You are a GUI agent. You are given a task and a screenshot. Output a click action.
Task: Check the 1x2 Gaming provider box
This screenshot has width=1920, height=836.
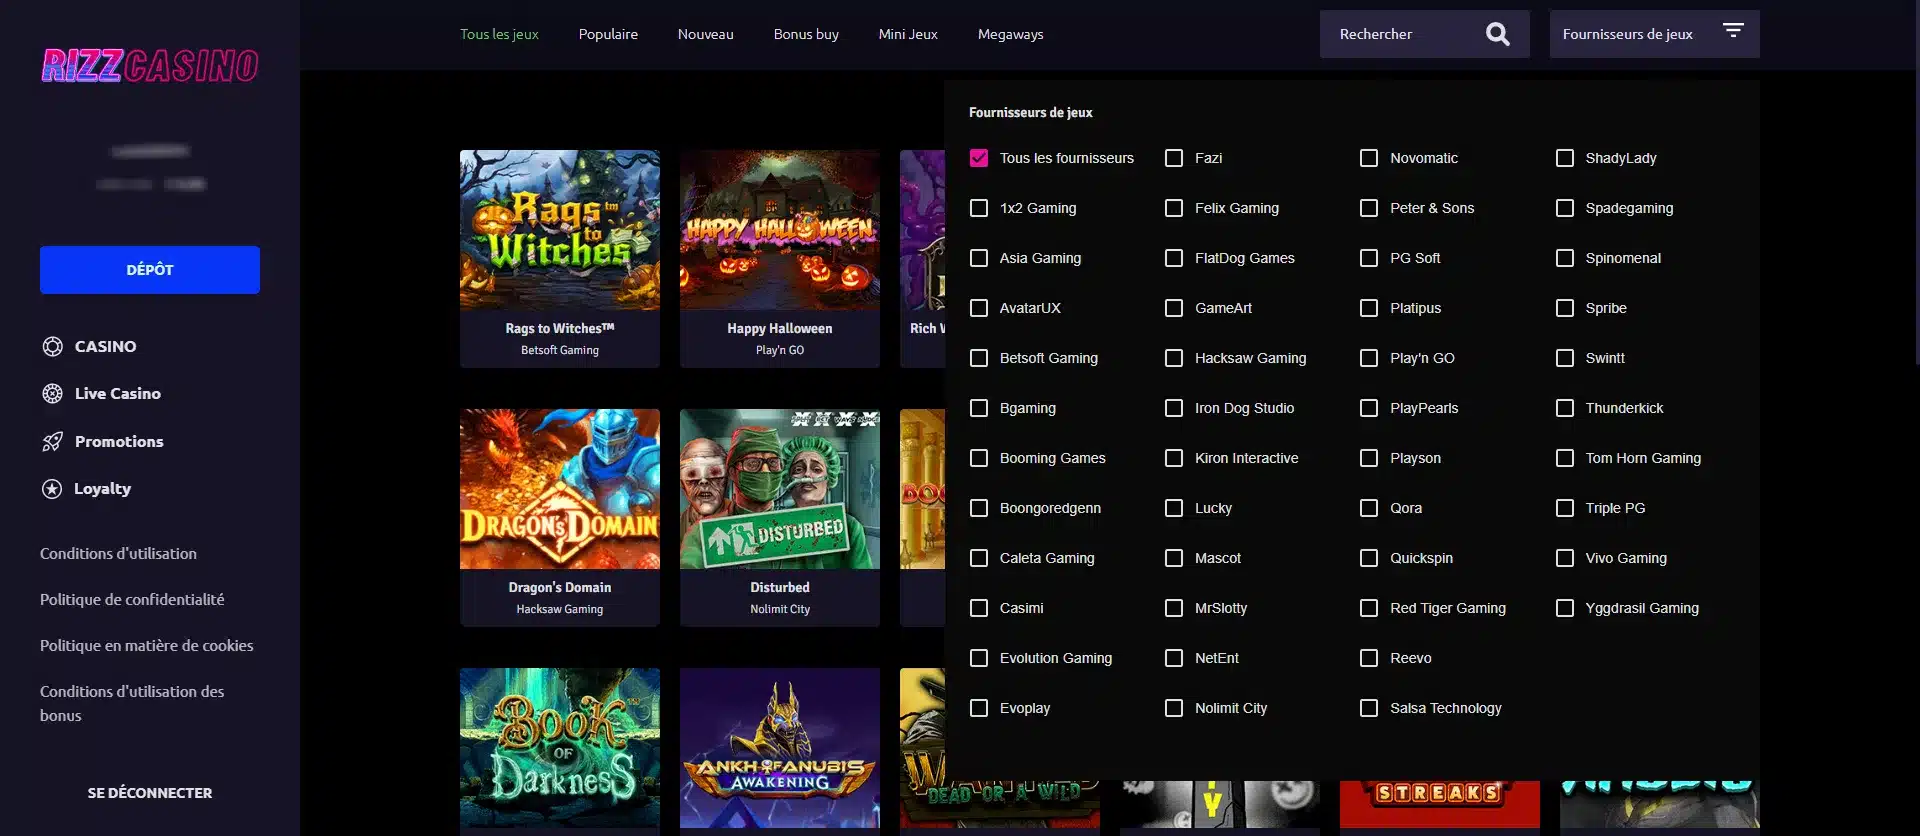[x=979, y=208]
